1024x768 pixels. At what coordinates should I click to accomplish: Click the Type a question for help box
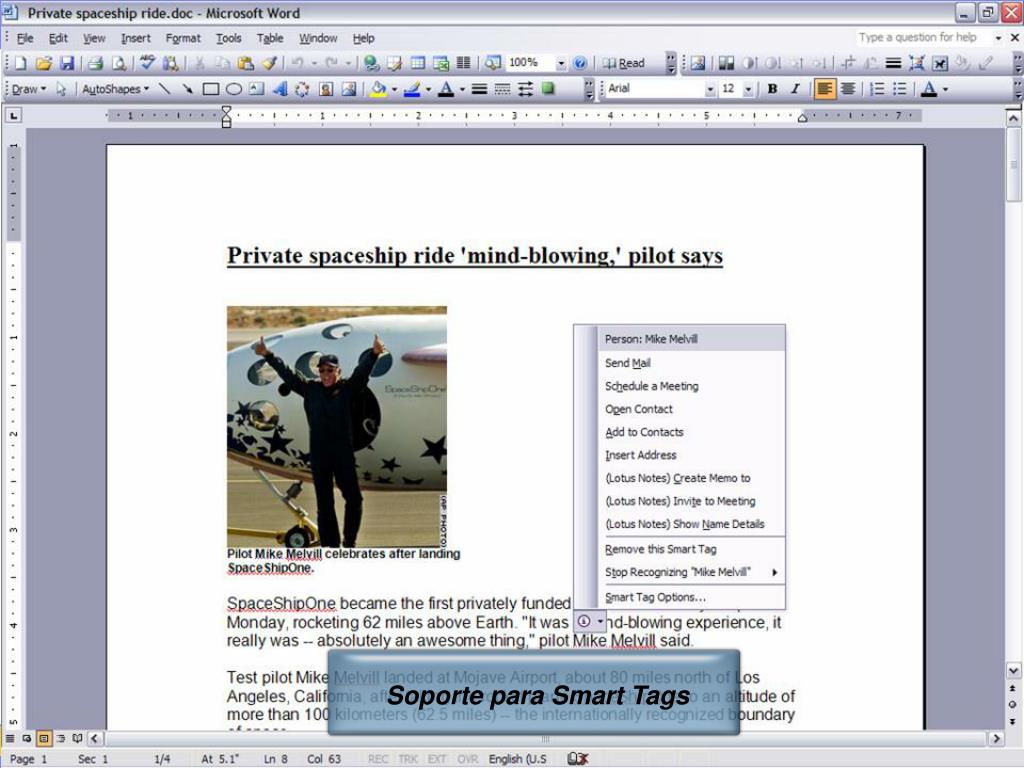click(x=923, y=38)
